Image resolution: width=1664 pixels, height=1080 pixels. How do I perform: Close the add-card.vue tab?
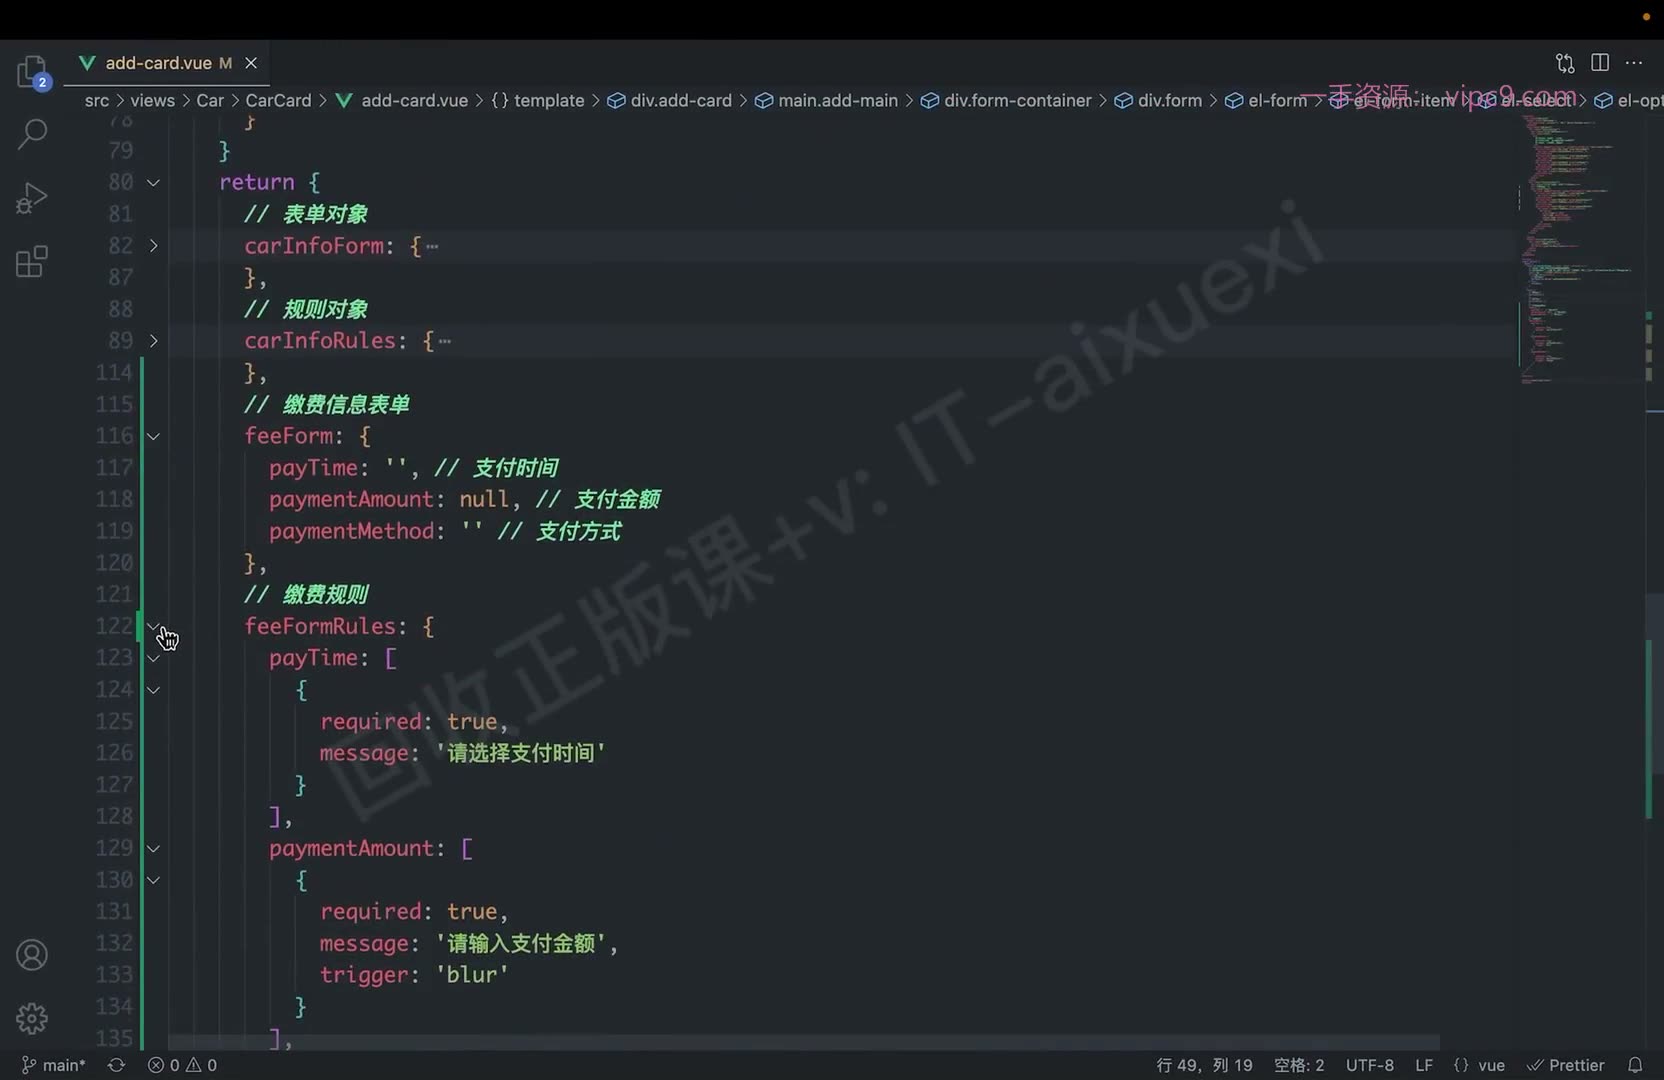tap(251, 63)
